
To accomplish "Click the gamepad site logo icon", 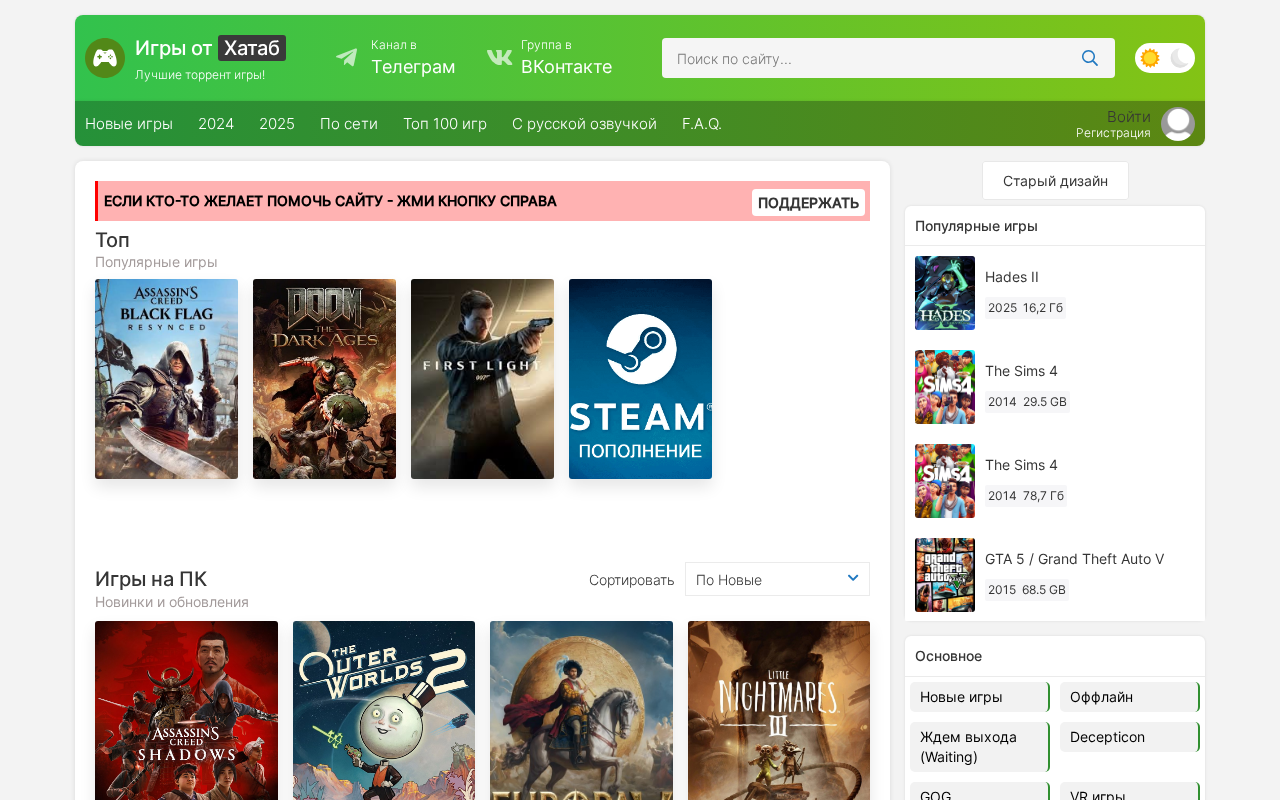I will 105,58.
